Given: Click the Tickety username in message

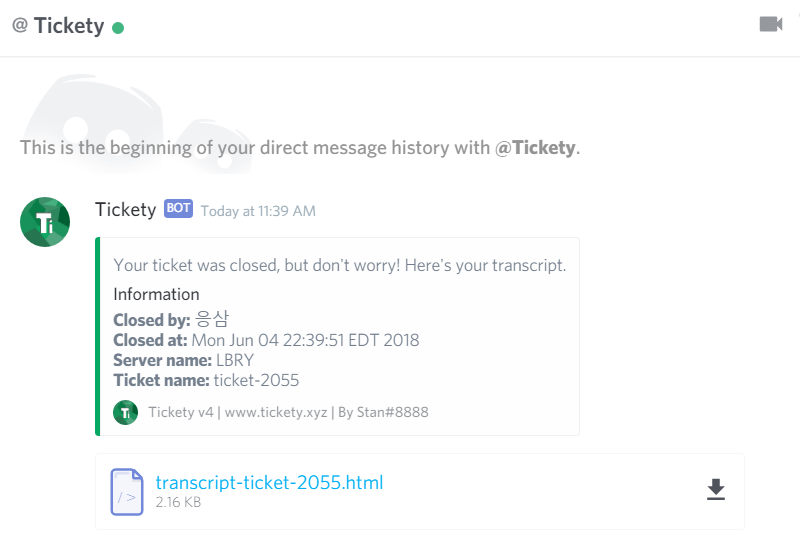Looking at the screenshot, I should (125, 209).
